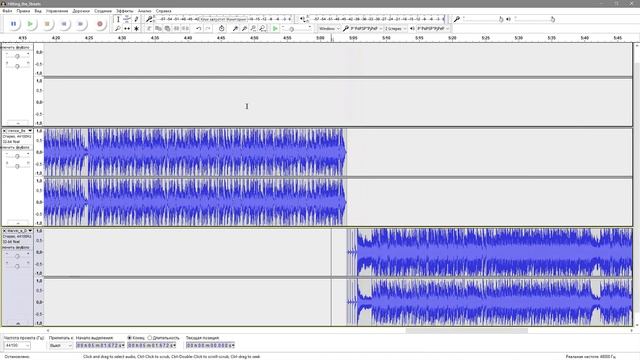Open the Анализ menu
Screen dimensions: 640x360
click(144, 11)
